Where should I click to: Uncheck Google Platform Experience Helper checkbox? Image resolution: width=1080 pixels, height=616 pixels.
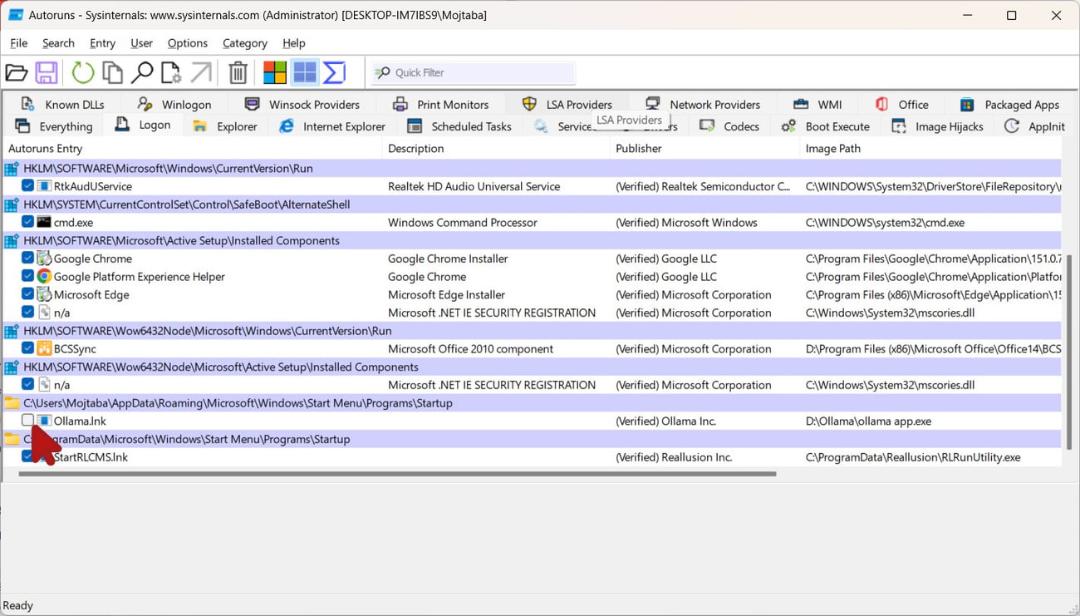(x=28, y=276)
